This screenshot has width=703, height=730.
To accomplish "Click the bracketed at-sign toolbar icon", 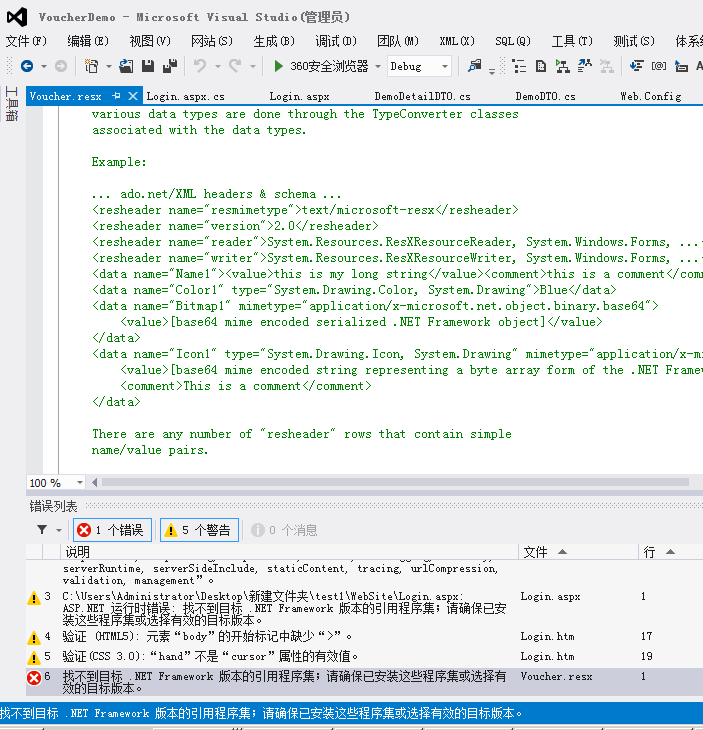I will (x=658, y=66).
